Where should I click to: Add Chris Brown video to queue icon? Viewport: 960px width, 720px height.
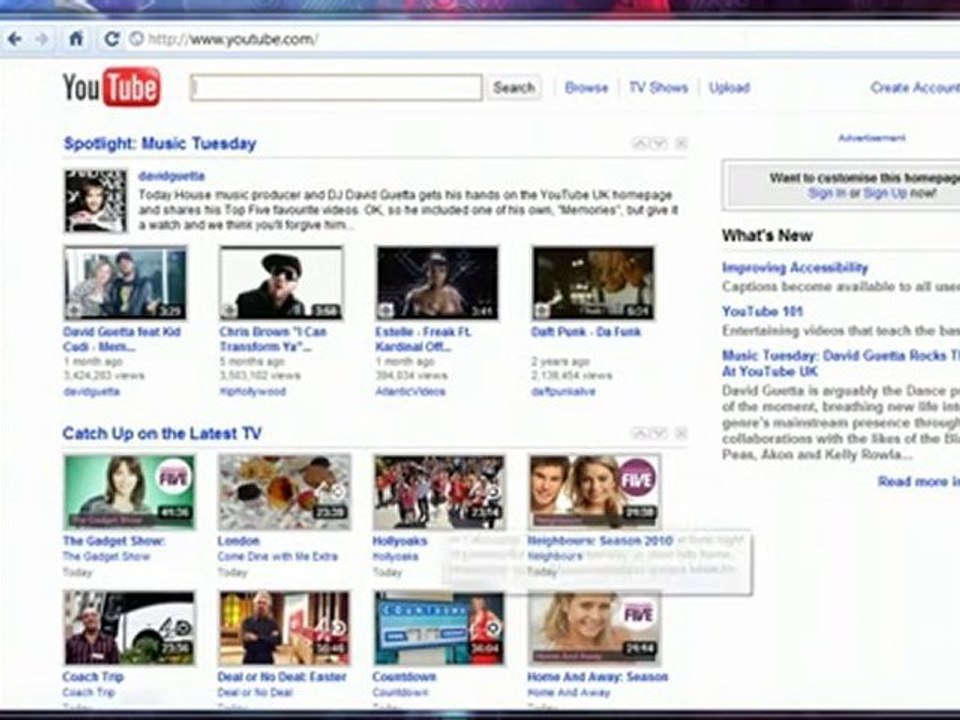230,311
